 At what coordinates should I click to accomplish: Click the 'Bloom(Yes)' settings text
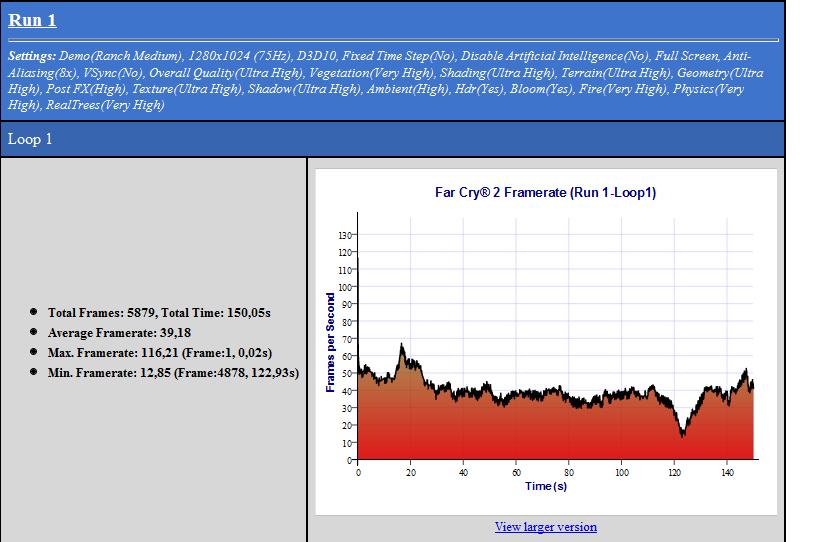point(541,89)
